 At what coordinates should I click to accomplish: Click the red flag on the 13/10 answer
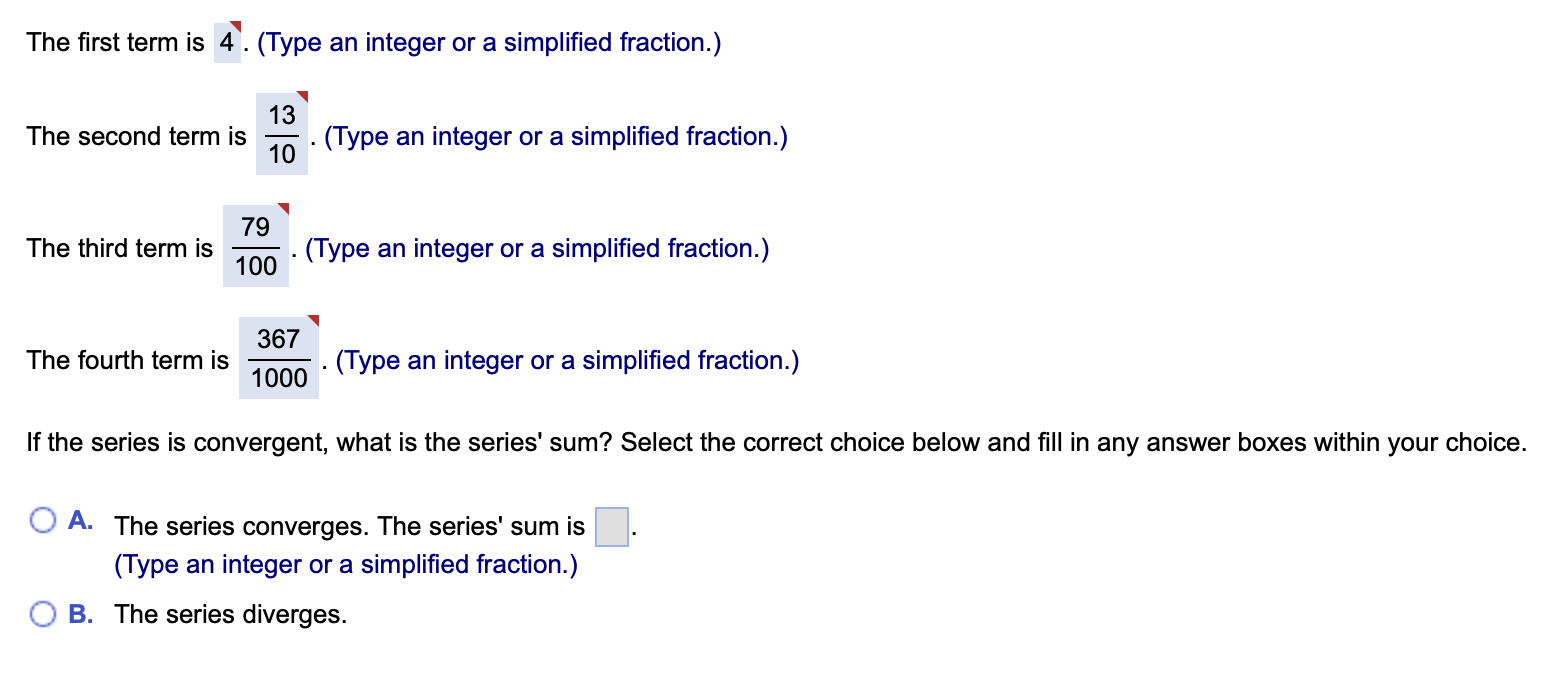click(303, 97)
